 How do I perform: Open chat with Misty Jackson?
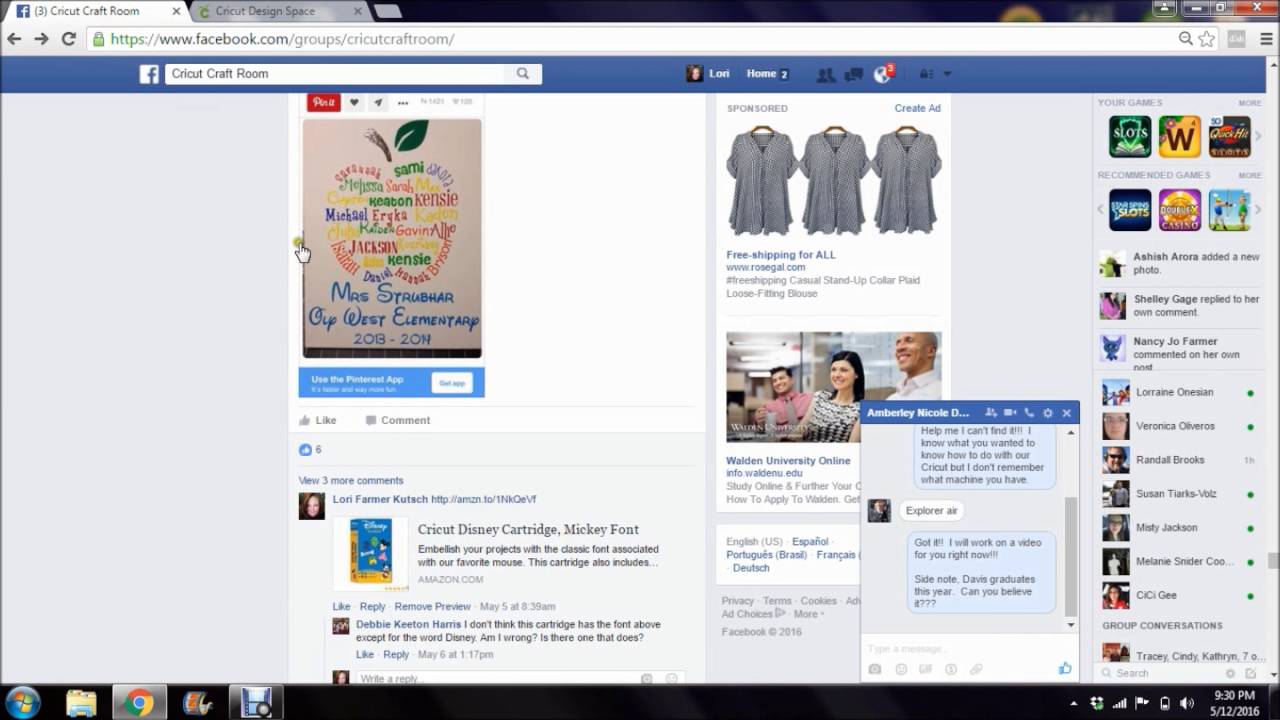1179,528
